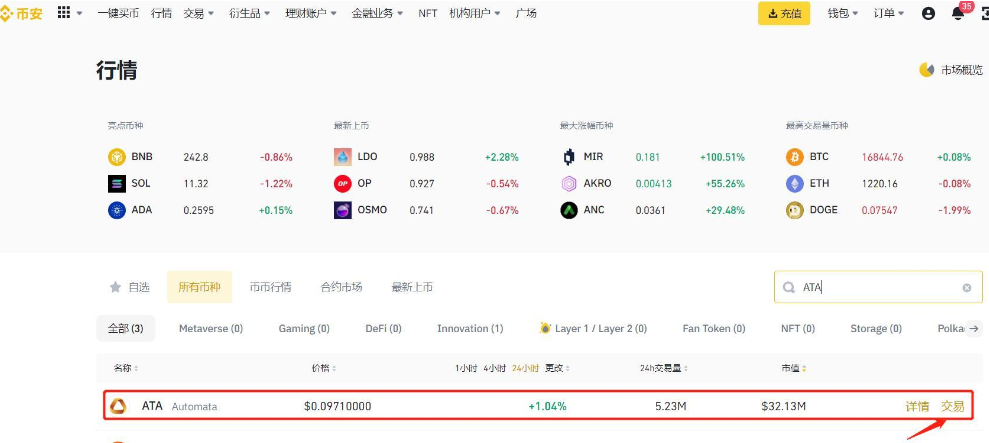The height and width of the screenshot is (443, 989).
Task: Expand the 衍生品 dropdown menu
Action: [x=250, y=13]
